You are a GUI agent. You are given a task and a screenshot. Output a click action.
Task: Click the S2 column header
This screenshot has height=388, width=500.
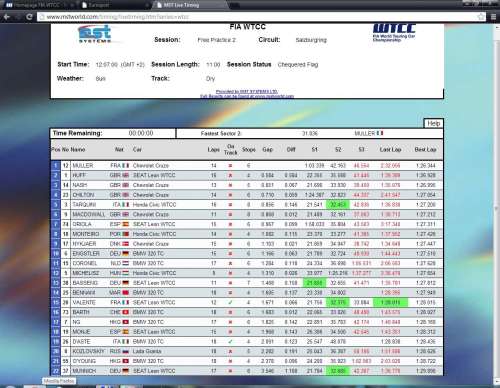[x=338, y=150]
